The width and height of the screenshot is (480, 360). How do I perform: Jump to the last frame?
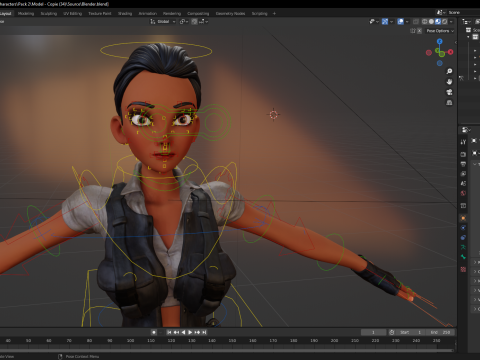[x=204, y=332]
